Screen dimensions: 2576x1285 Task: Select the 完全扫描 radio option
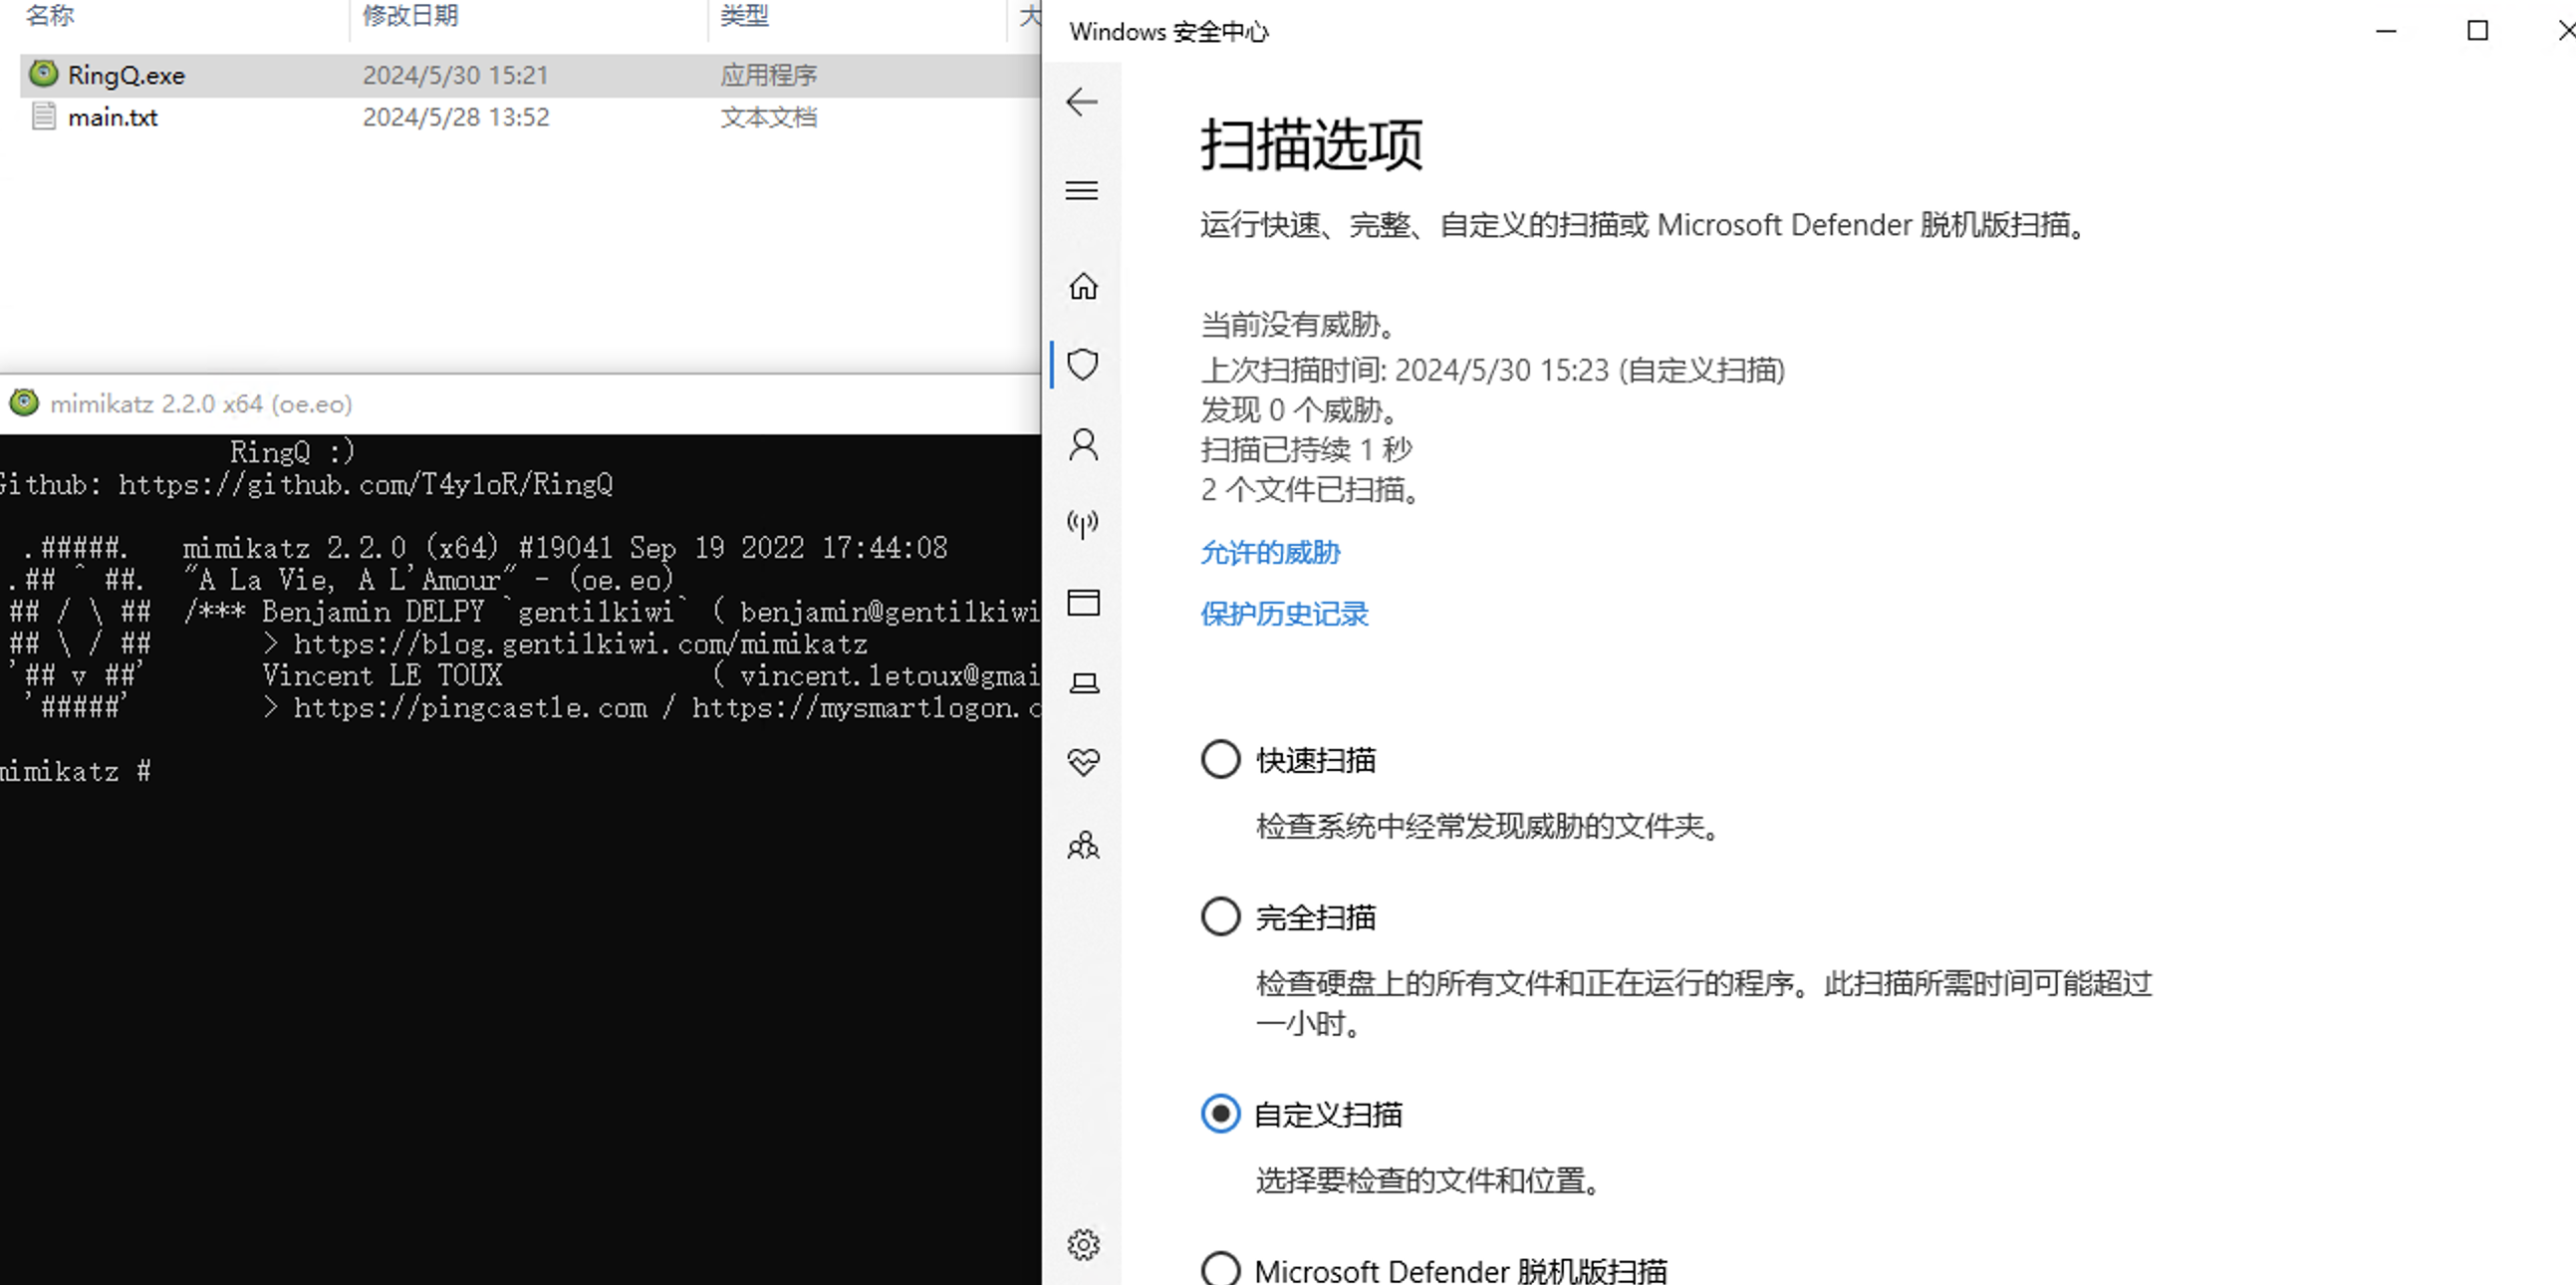tap(1220, 917)
